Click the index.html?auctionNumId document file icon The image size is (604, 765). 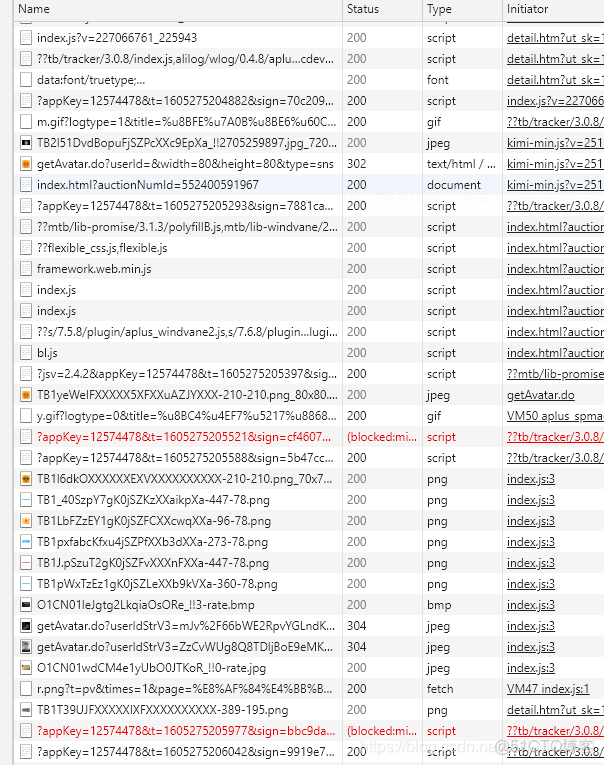point(26,185)
